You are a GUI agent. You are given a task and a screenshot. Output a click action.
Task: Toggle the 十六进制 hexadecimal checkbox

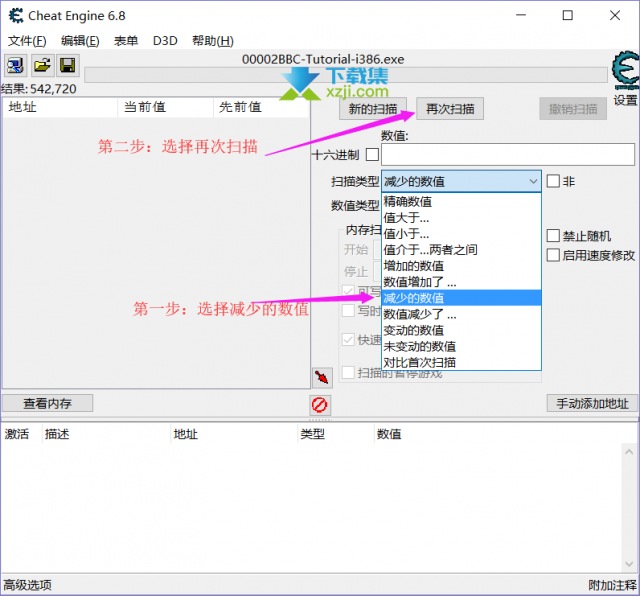(x=372, y=155)
